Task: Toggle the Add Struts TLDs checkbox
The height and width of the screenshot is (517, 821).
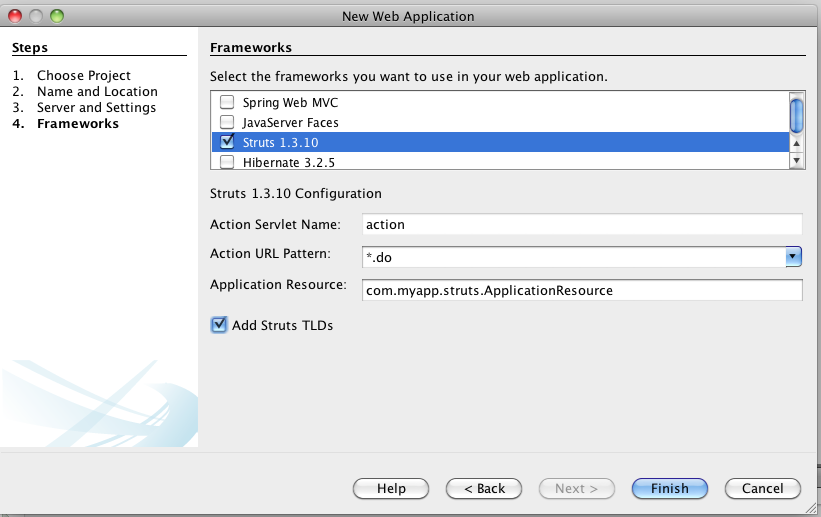Action: [x=218, y=325]
